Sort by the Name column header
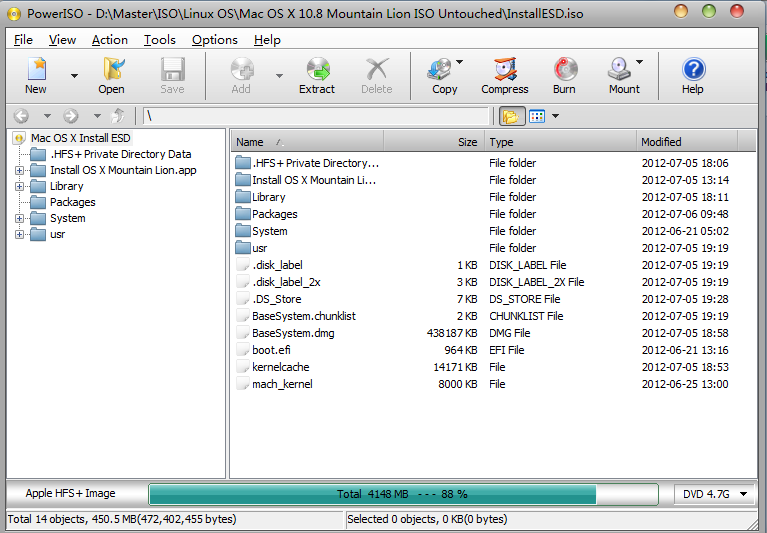This screenshot has height=533, width=767. [x=307, y=142]
